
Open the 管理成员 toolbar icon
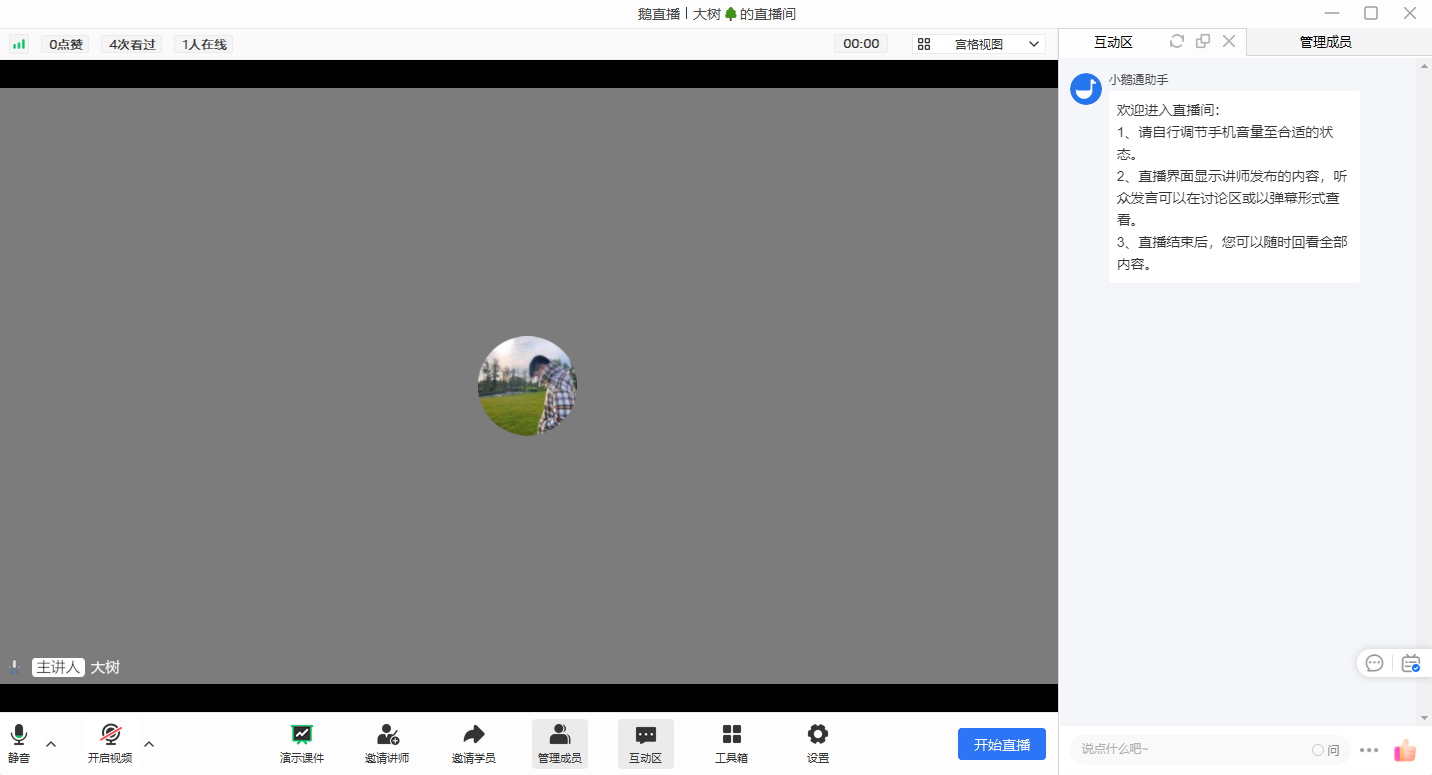pyautogui.click(x=560, y=744)
